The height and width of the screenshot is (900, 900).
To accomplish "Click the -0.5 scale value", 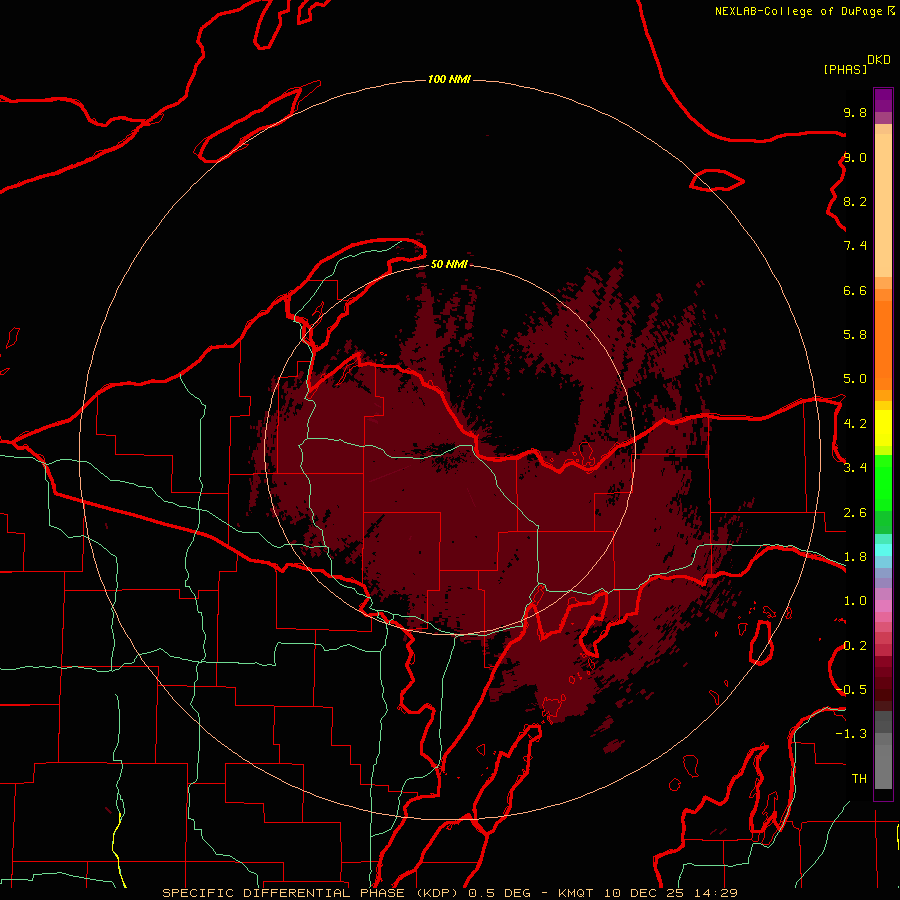I will 851,689.
